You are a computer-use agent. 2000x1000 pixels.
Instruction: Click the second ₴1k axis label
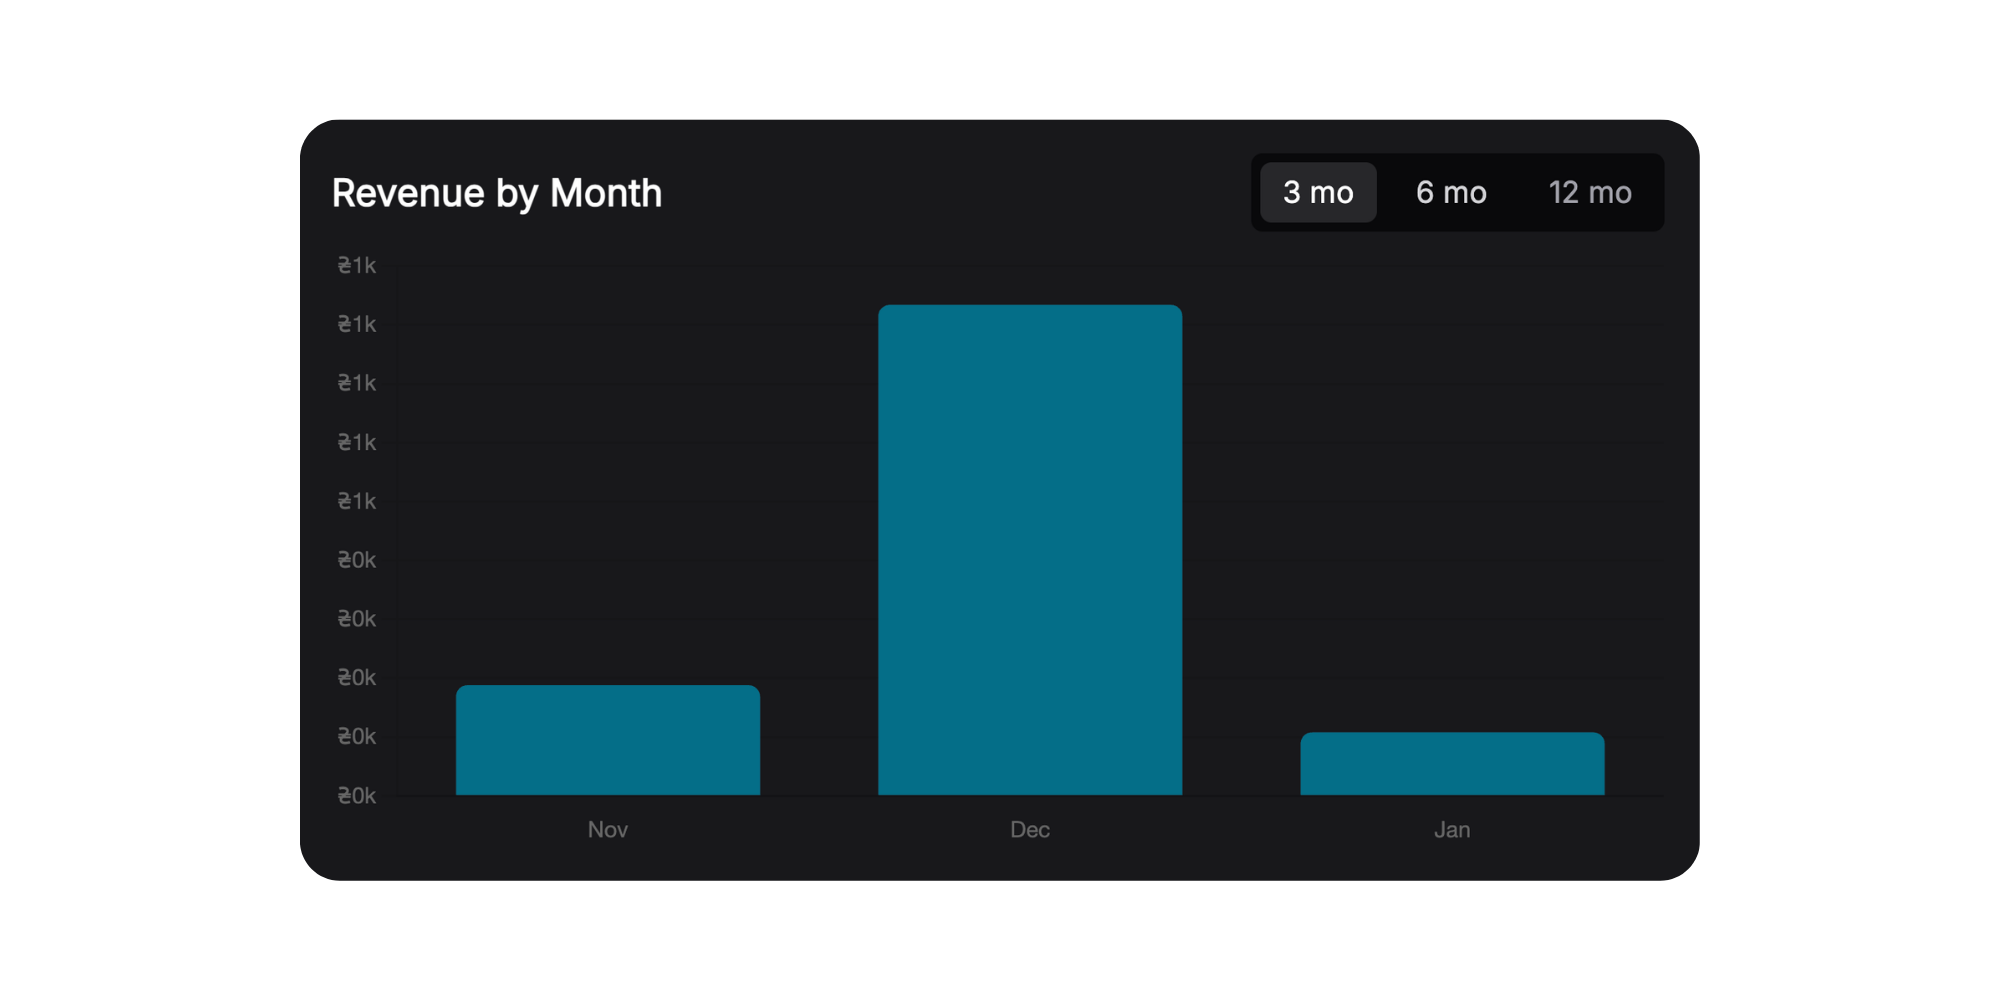(x=355, y=324)
